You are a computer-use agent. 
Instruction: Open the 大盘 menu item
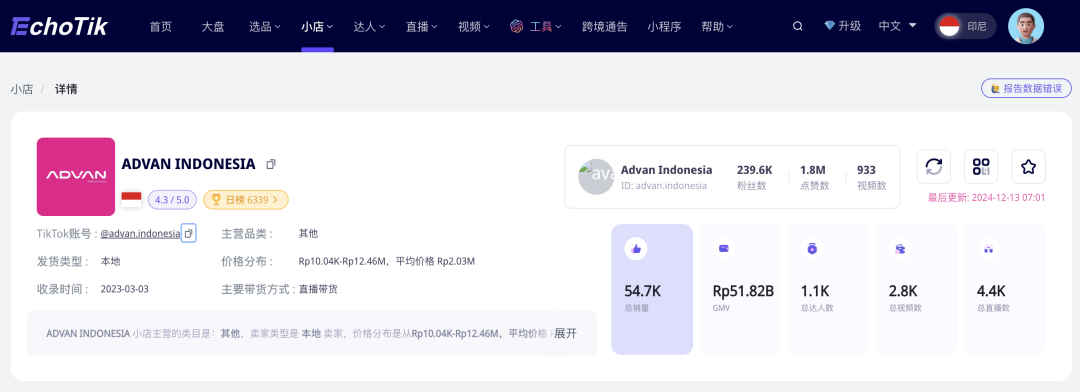pos(213,27)
